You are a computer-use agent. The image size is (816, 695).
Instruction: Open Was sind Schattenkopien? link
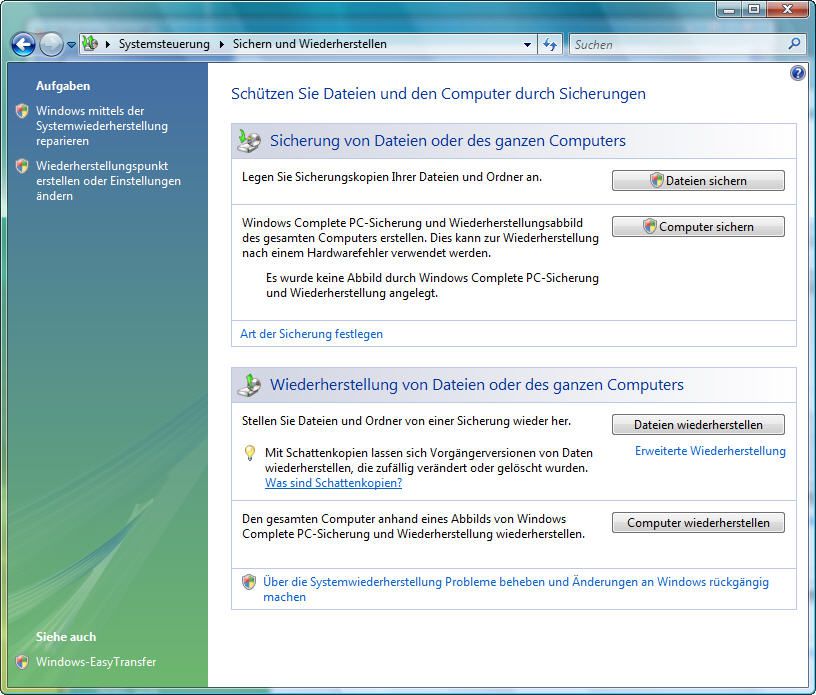pyautogui.click(x=334, y=483)
